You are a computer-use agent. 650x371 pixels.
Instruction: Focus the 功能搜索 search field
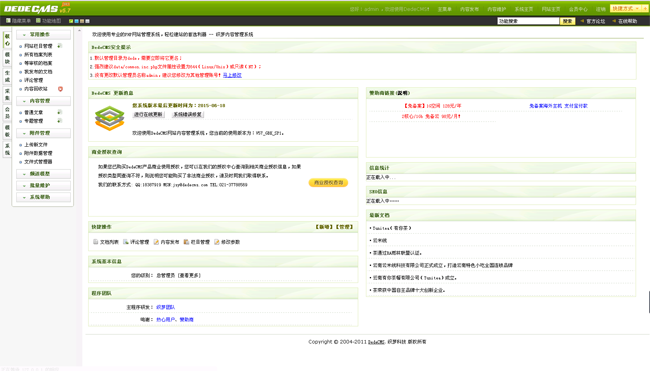click(x=528, y=21)
